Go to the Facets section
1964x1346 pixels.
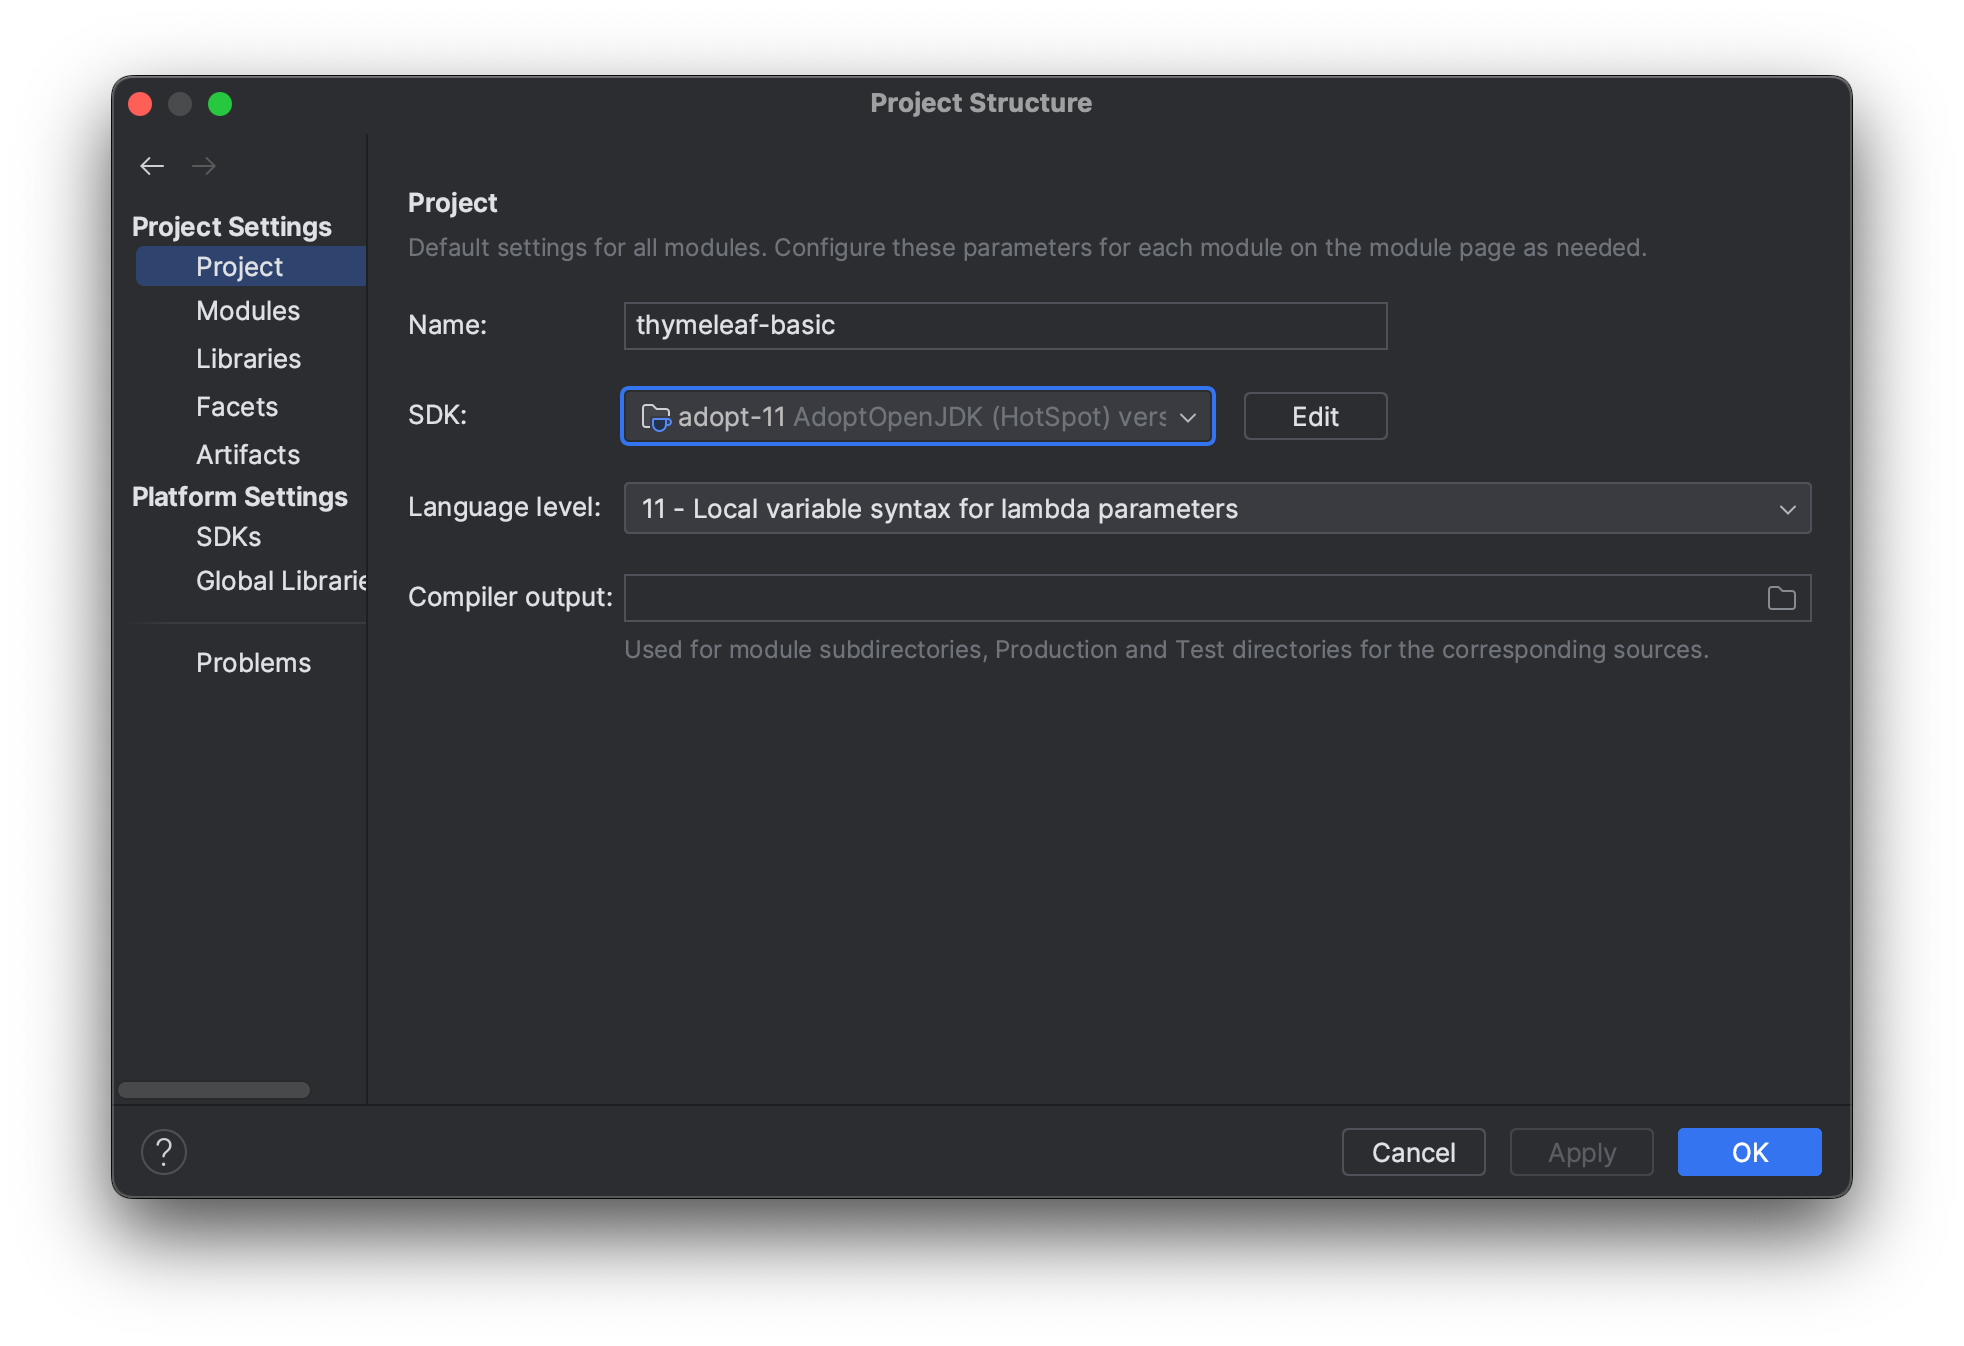click(x=237, y=407)
